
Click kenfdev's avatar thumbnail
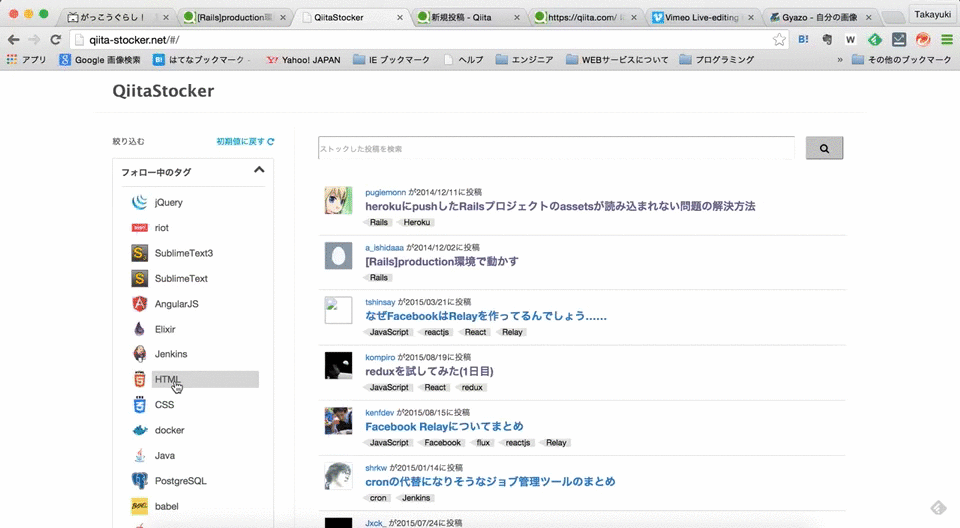point(338,421)
